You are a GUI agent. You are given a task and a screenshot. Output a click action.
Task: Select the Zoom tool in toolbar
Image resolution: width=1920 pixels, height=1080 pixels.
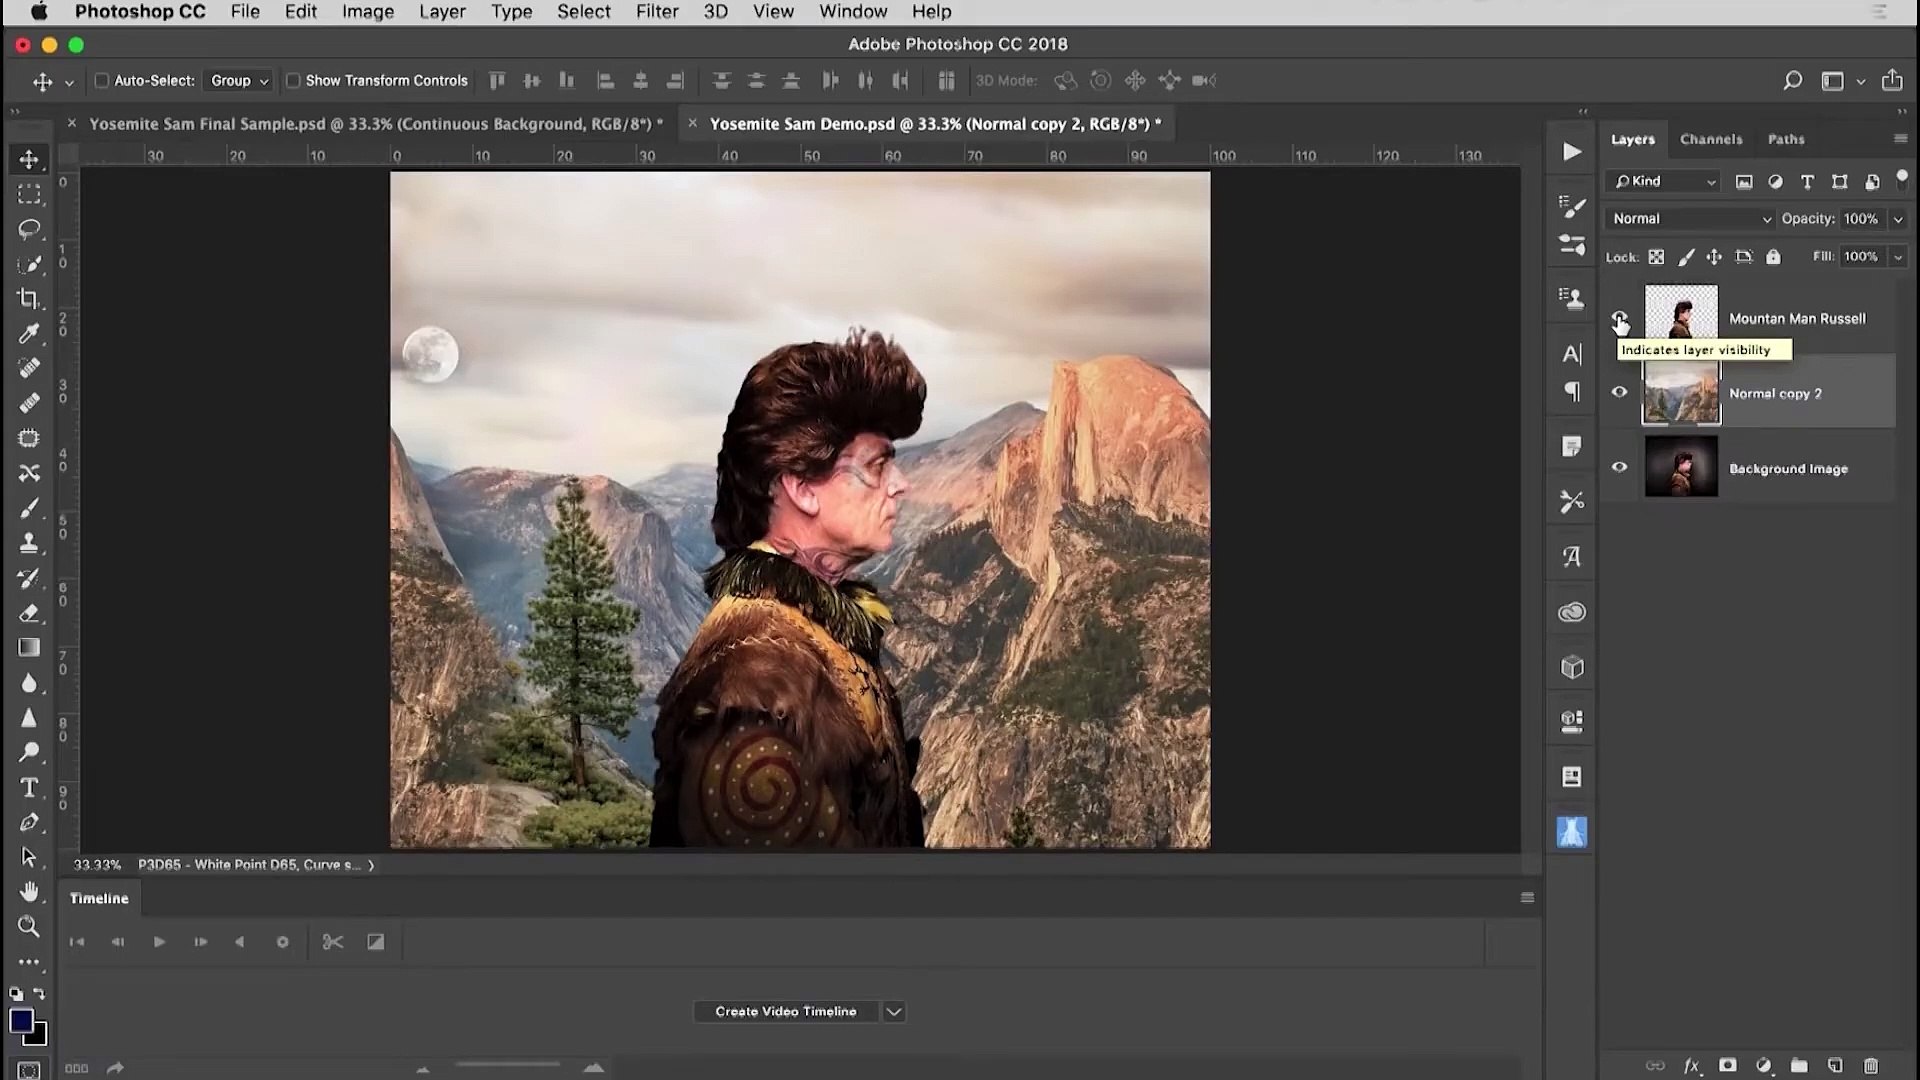pos(29,926)
